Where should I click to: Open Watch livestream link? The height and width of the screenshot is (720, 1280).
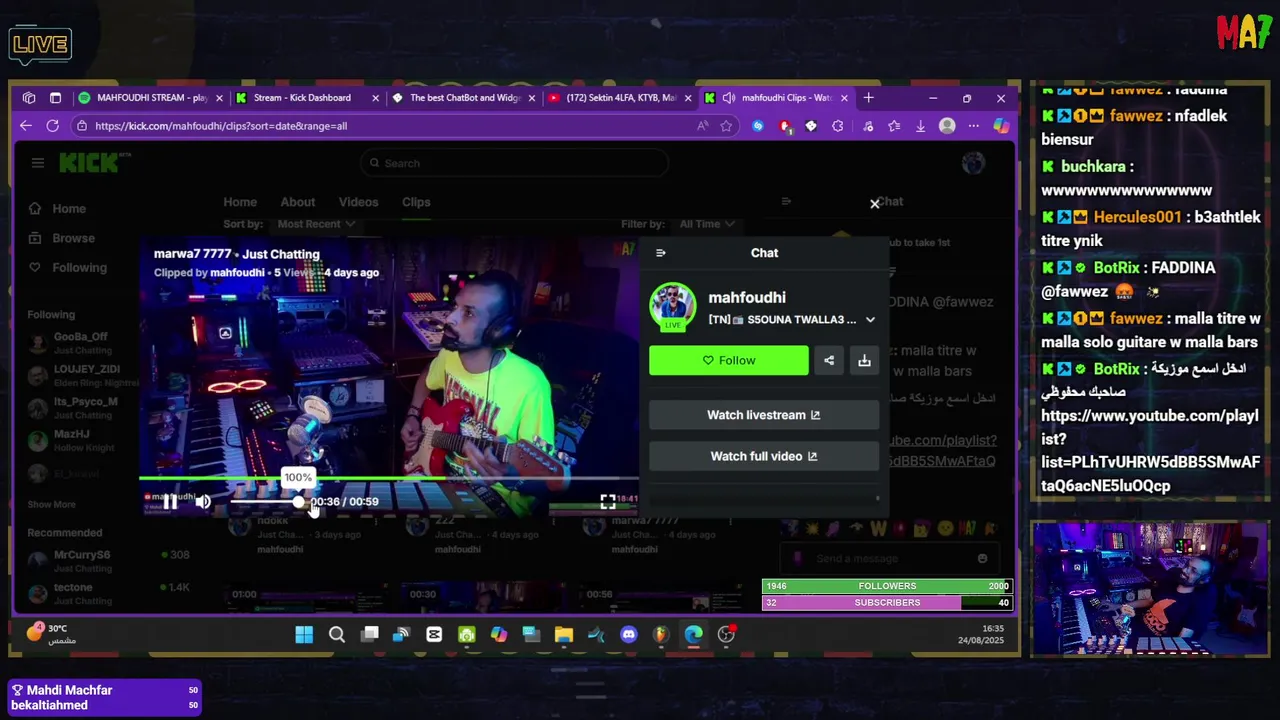(764, 415)
